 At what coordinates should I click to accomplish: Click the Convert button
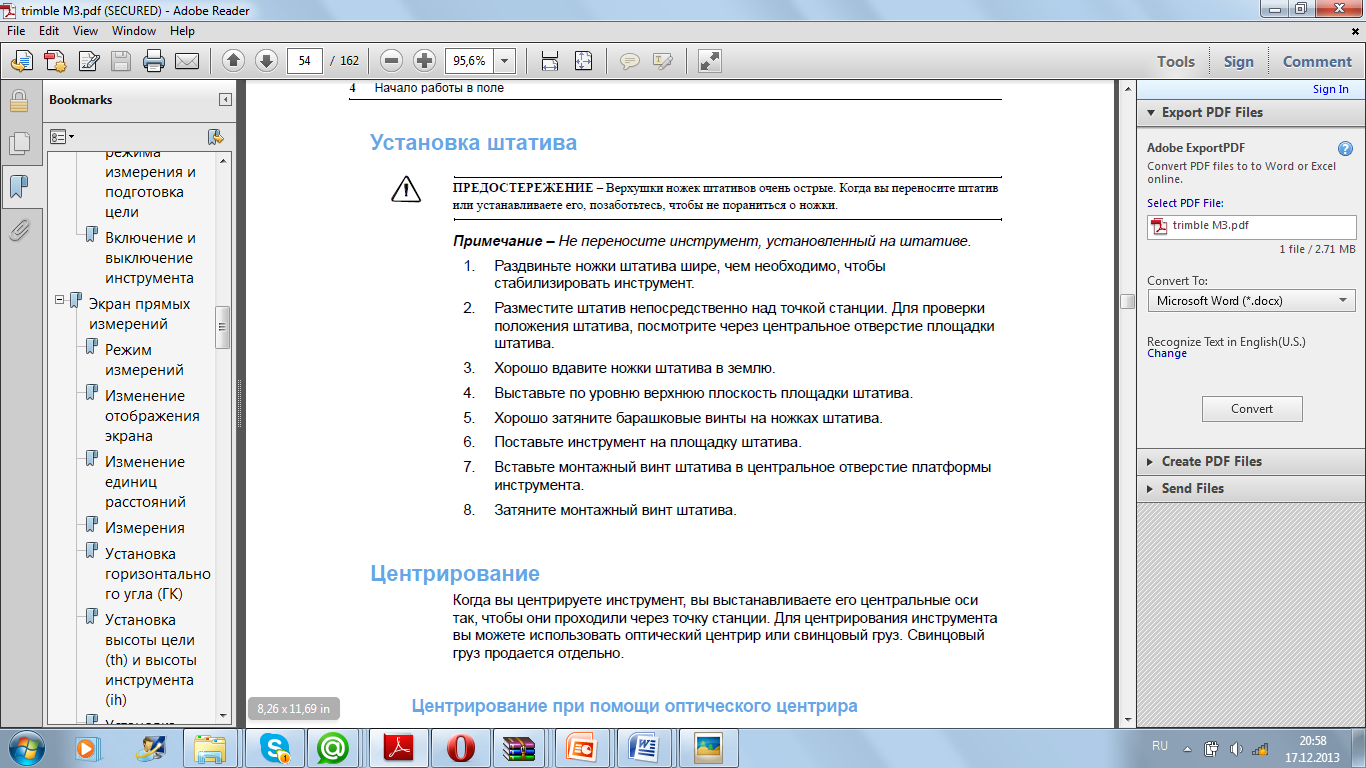tap(1252, 408)
